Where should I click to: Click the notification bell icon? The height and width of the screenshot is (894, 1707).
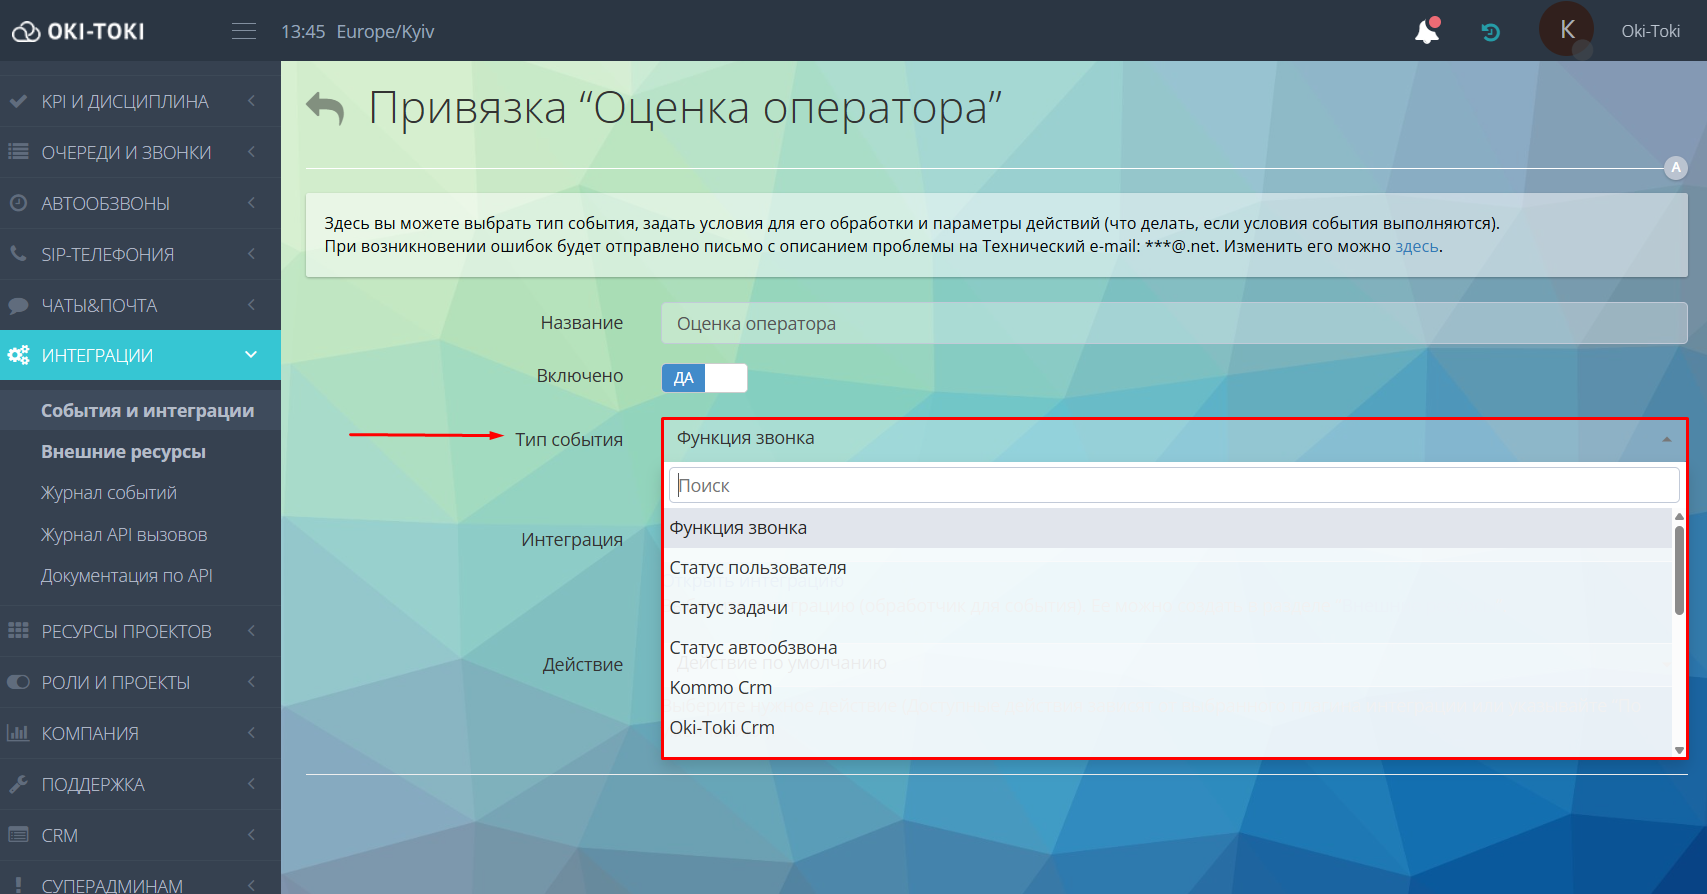coord(1427,32)
